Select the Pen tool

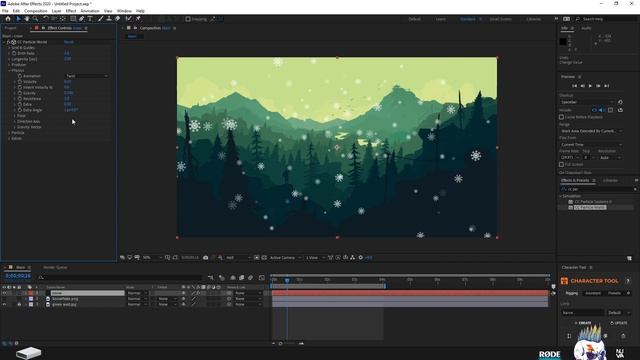click(x=82, y=19)
